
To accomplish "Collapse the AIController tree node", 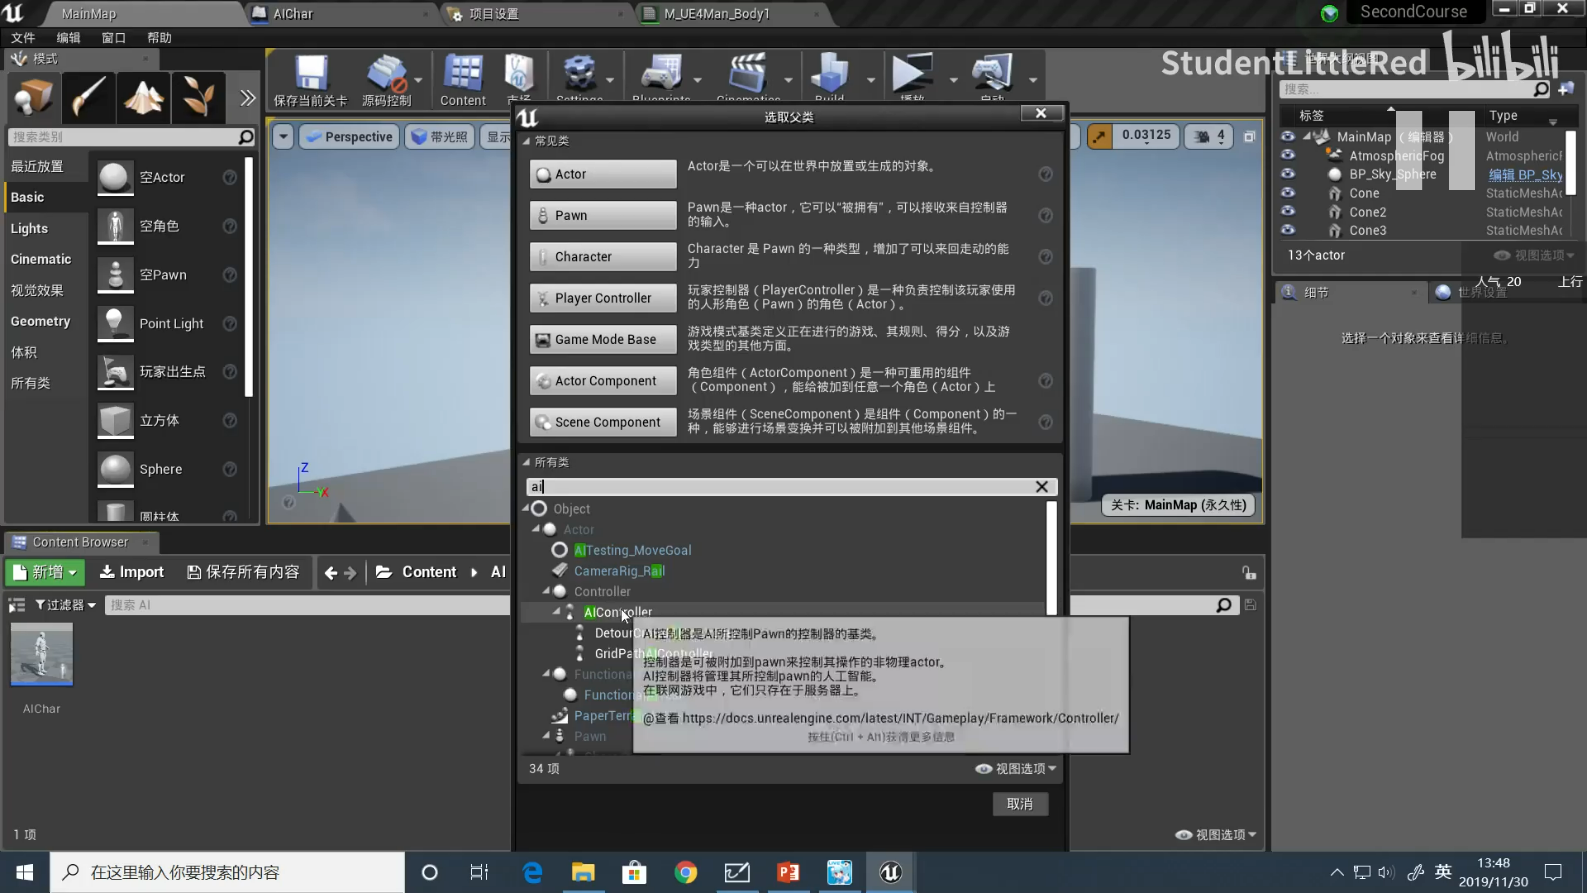I will click(556, 611).
